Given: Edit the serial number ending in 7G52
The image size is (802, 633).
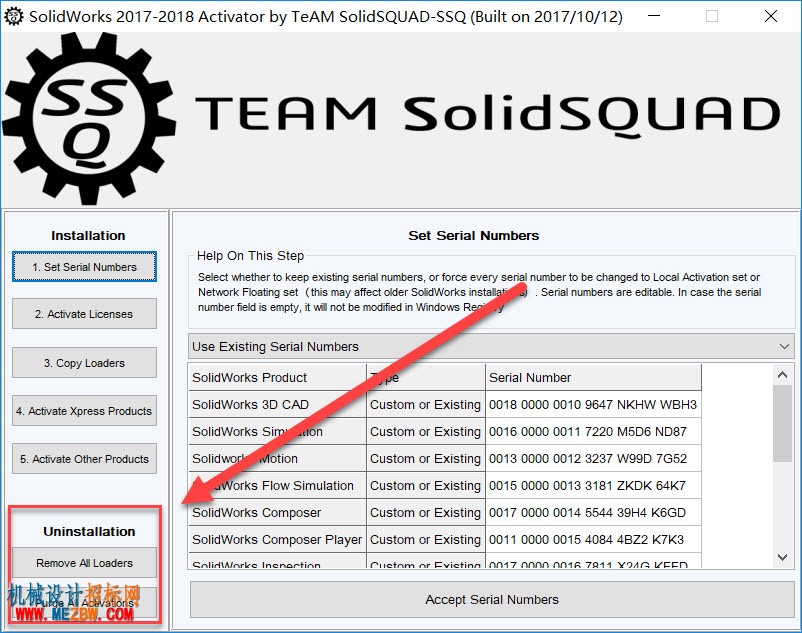Looking at the screenshot, I should 593,459.
